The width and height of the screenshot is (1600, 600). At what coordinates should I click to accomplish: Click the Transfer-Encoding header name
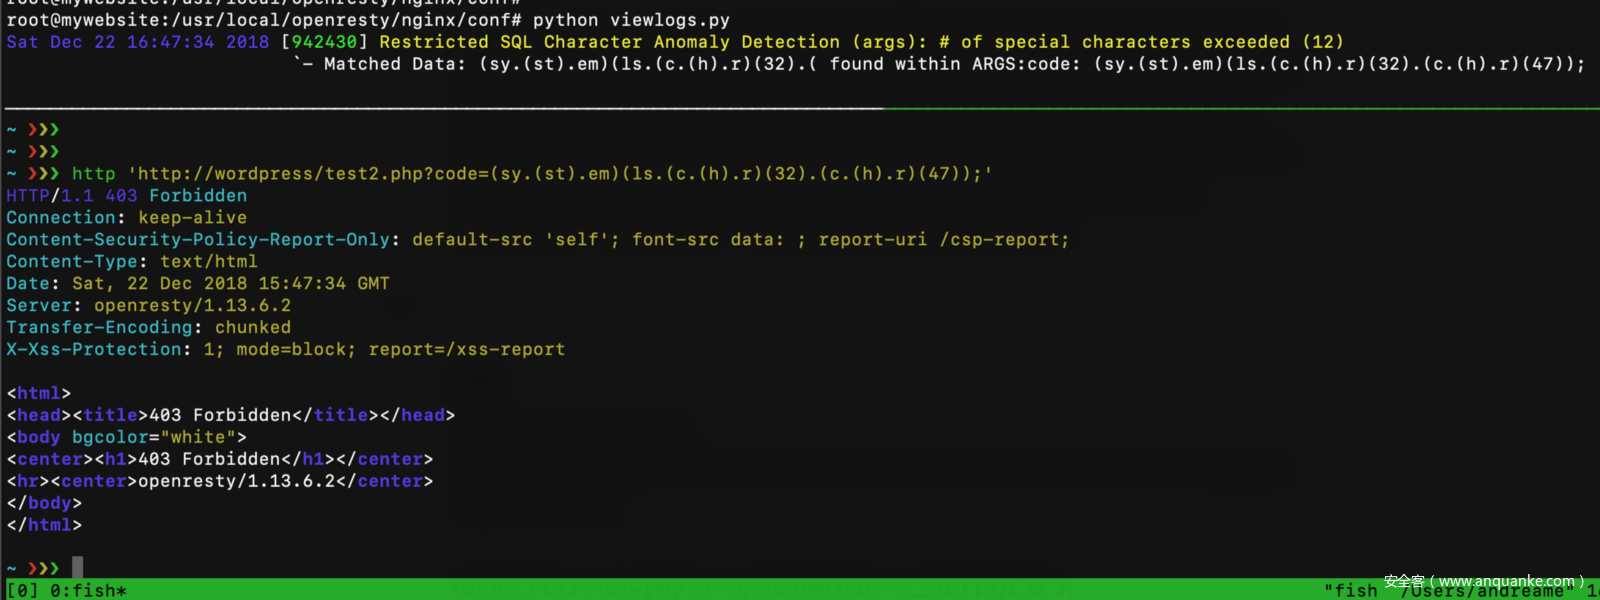[x=99, y=328]
